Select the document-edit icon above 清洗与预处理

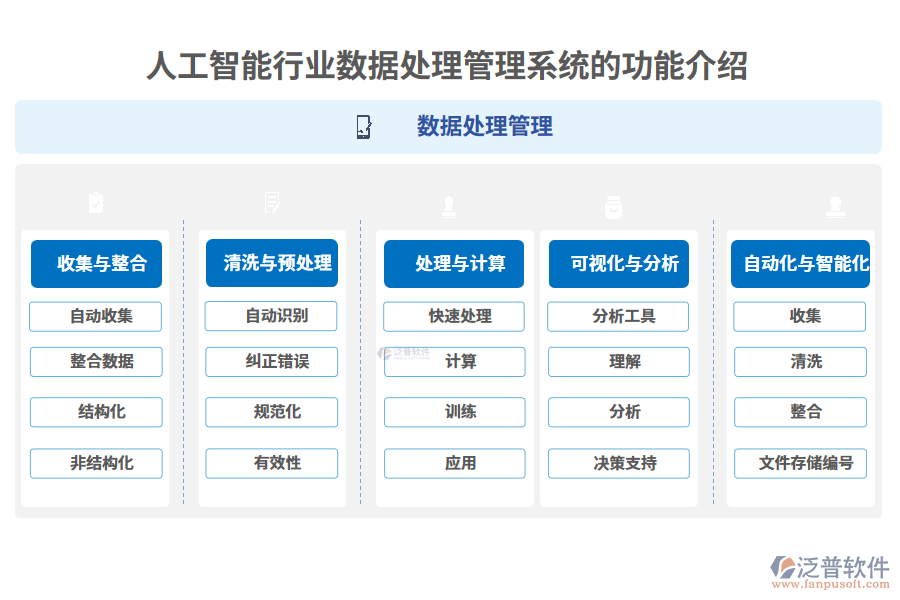[270, 203]
